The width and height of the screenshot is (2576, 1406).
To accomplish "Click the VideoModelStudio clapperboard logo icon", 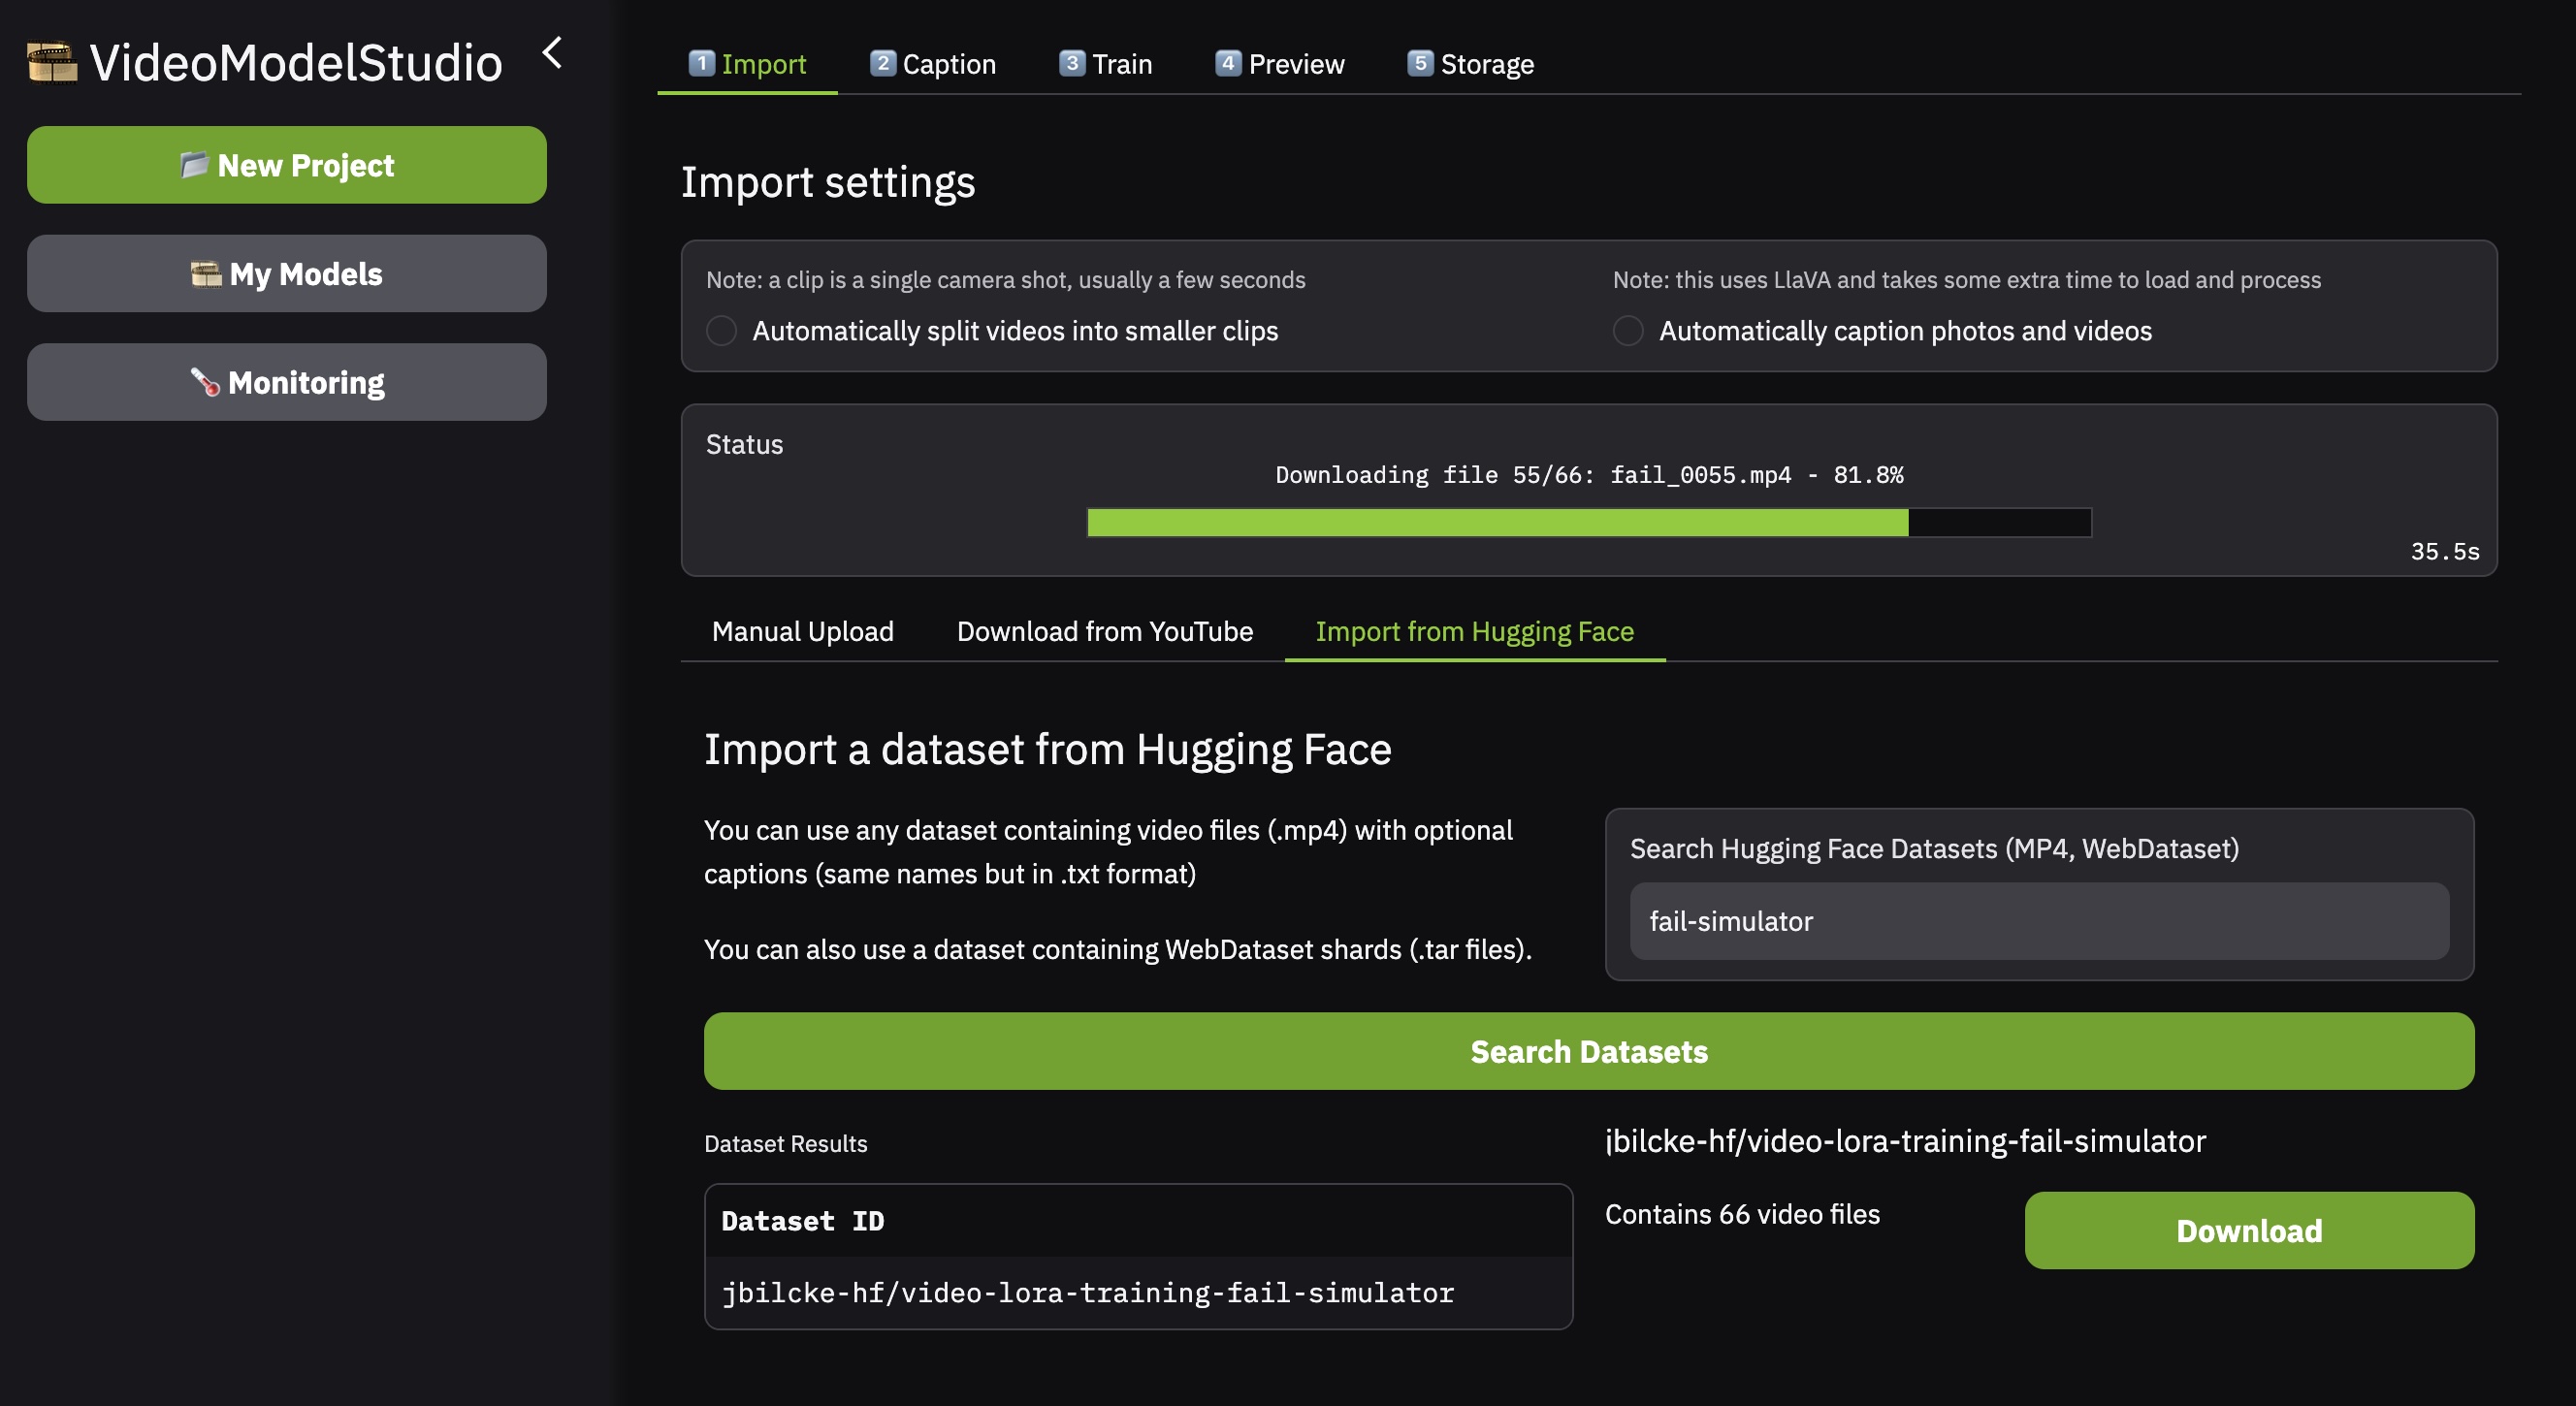I will [x=52, y=63].
